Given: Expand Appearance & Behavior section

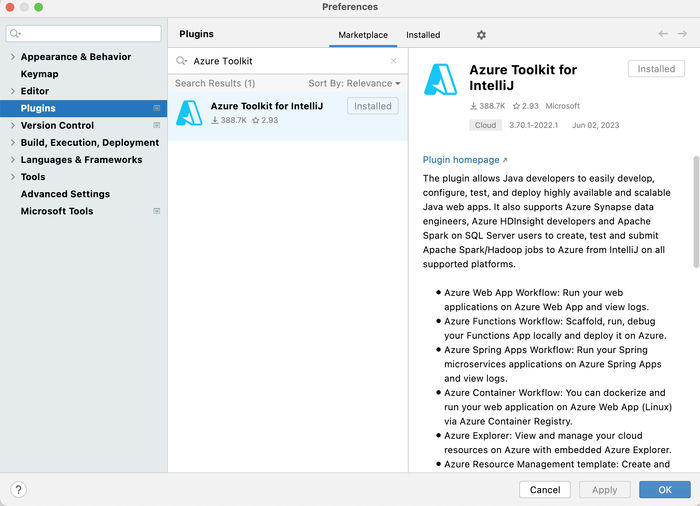Looking at the screenshot, I should pyautogui.click(x=12, y=57).
